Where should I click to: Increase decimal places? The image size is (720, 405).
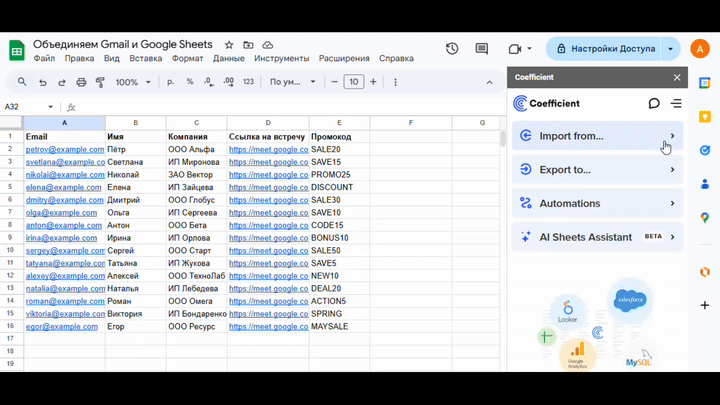[x=228, y=82]
